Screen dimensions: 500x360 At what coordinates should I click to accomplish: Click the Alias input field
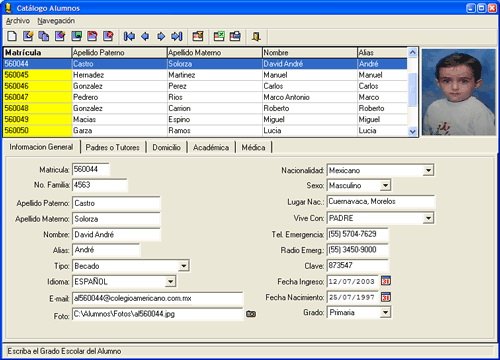106,250
